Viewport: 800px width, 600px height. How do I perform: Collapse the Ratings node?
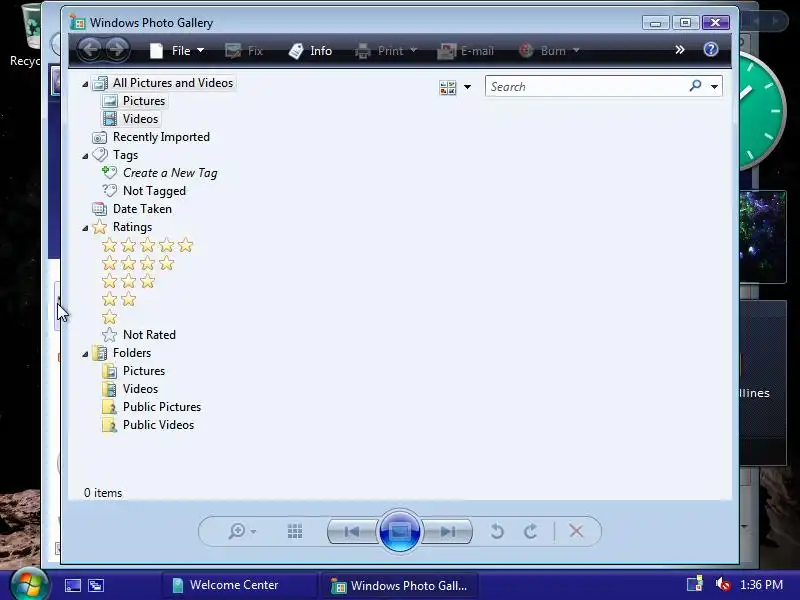(85, 228)
